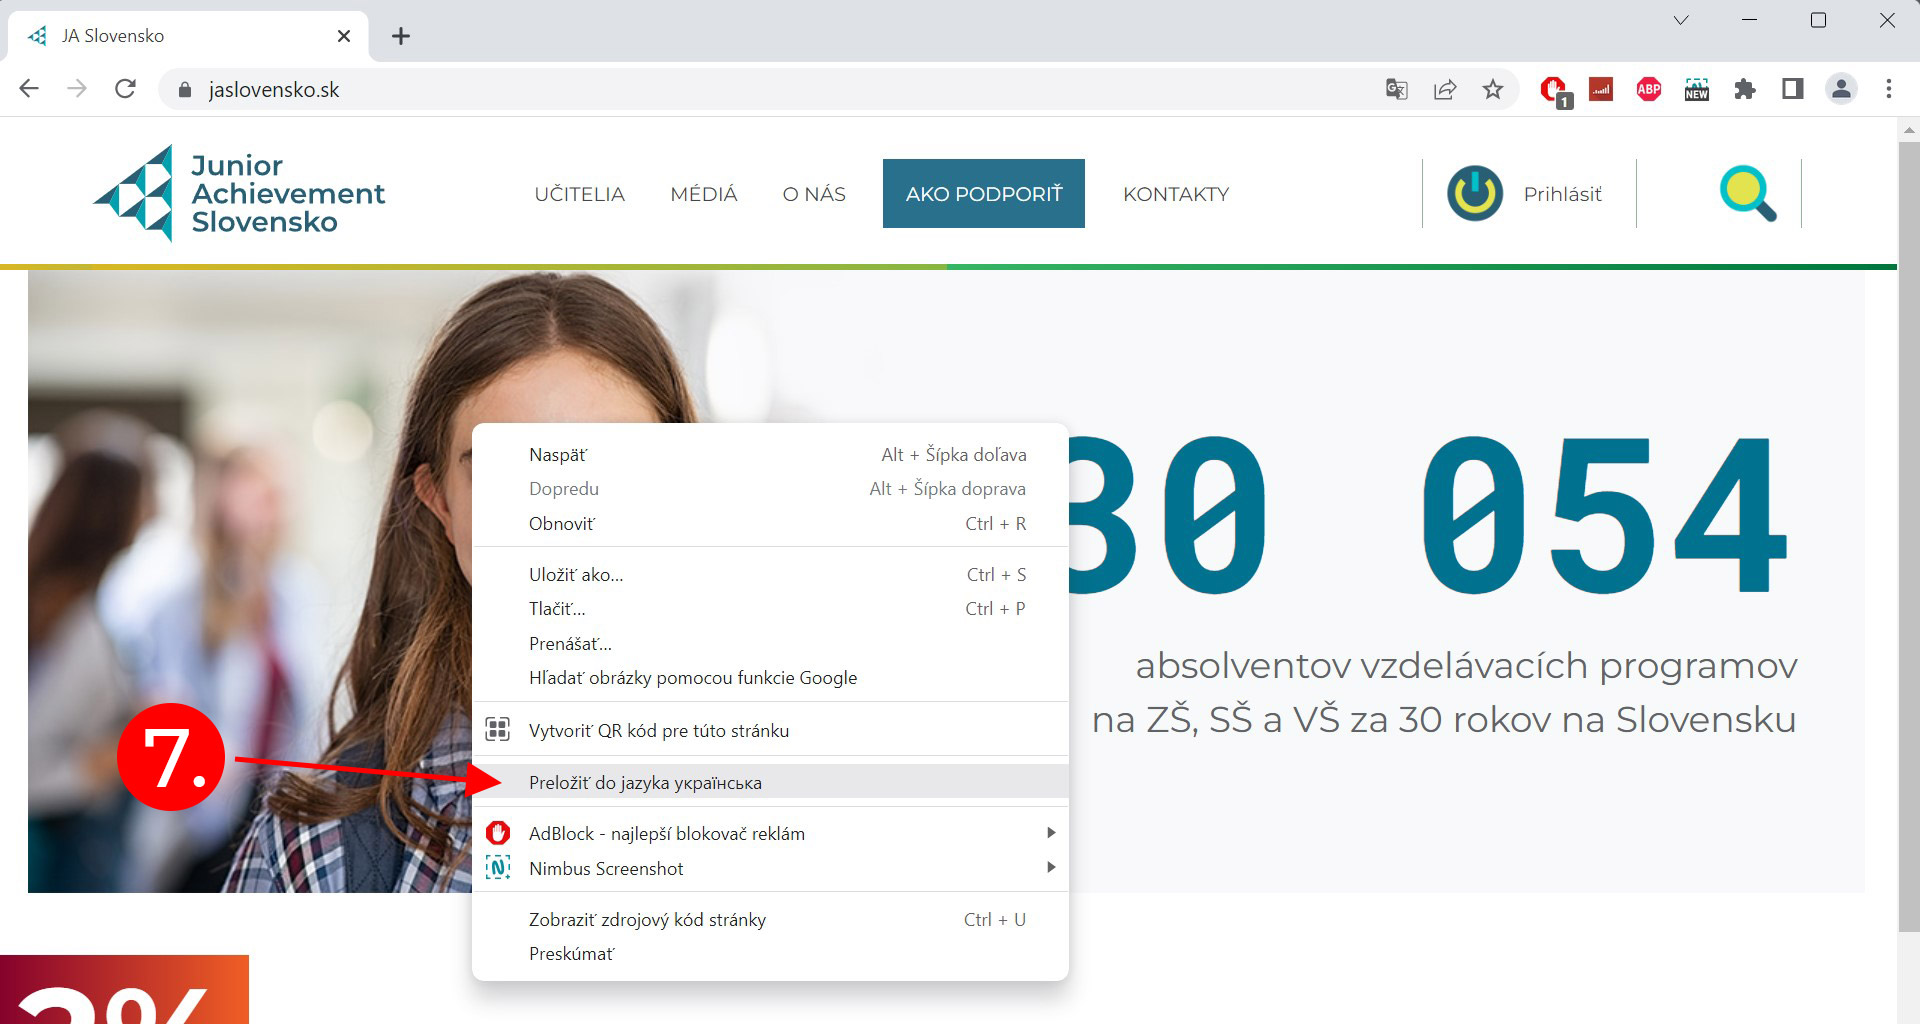
Task: Expand the AdBlock submenu arrow
Action: tap(1050, 832)
